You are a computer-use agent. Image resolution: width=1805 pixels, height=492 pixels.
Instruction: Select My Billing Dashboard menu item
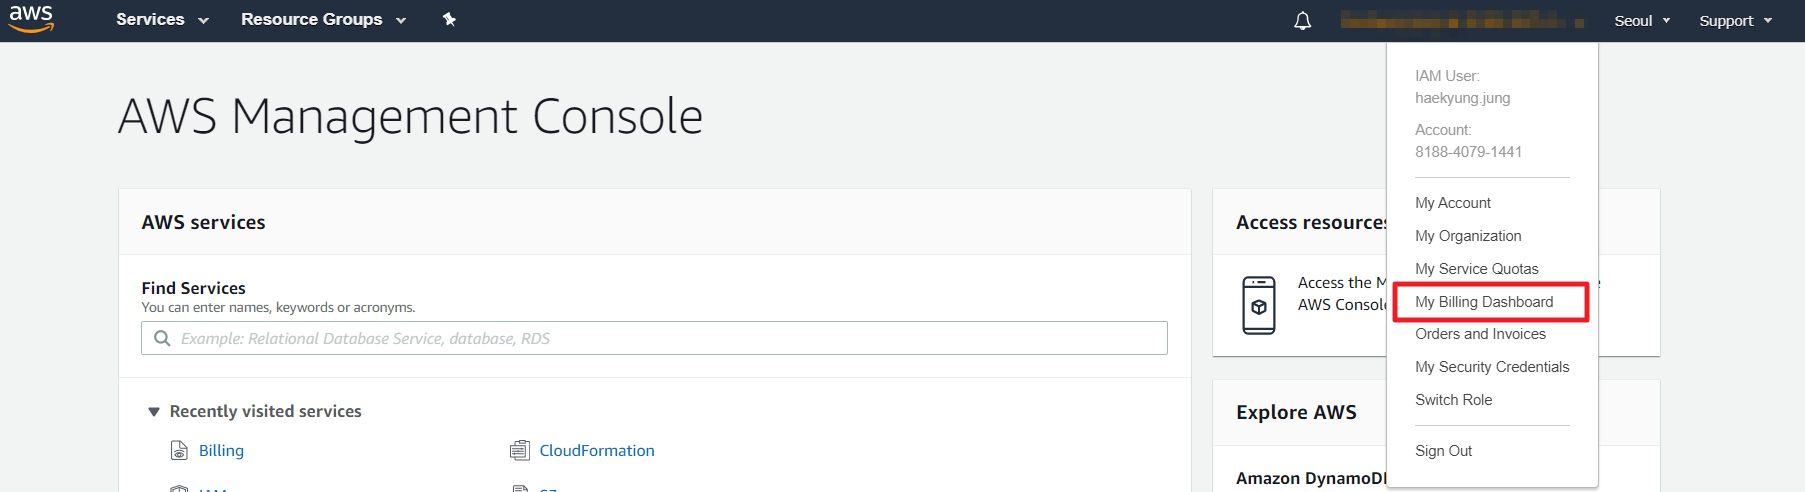tap(1484, 302)
